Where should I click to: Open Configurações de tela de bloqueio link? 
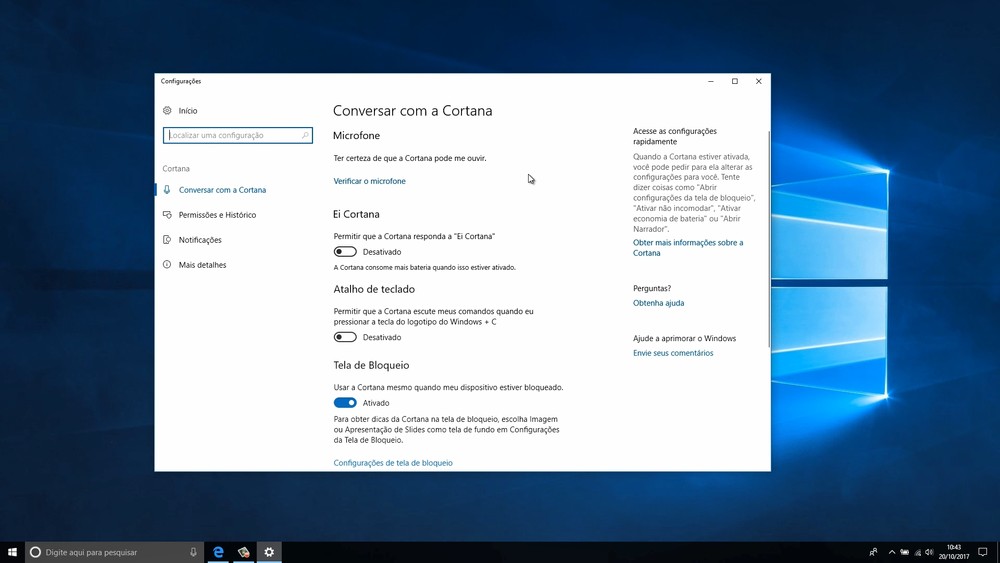point(393,463)
